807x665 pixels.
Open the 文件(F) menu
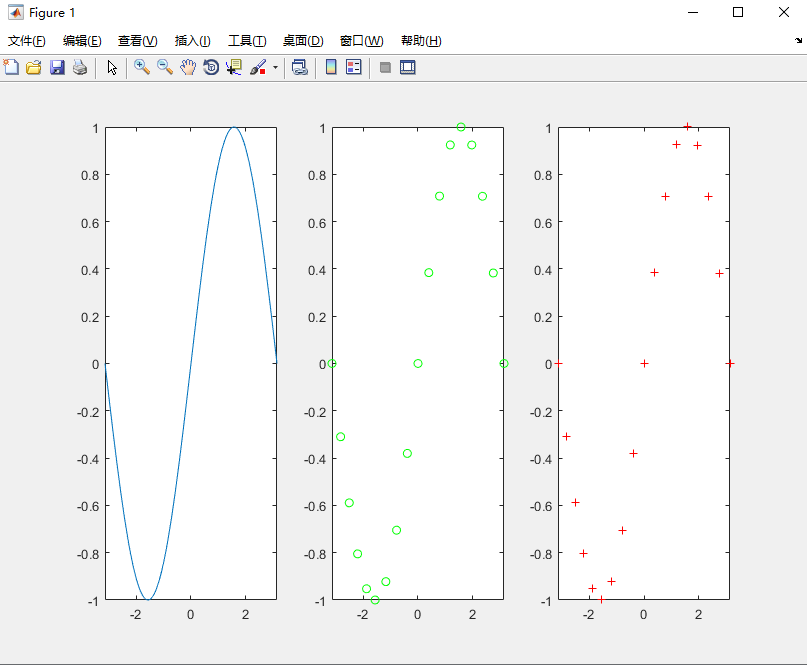tap(26, 41)
